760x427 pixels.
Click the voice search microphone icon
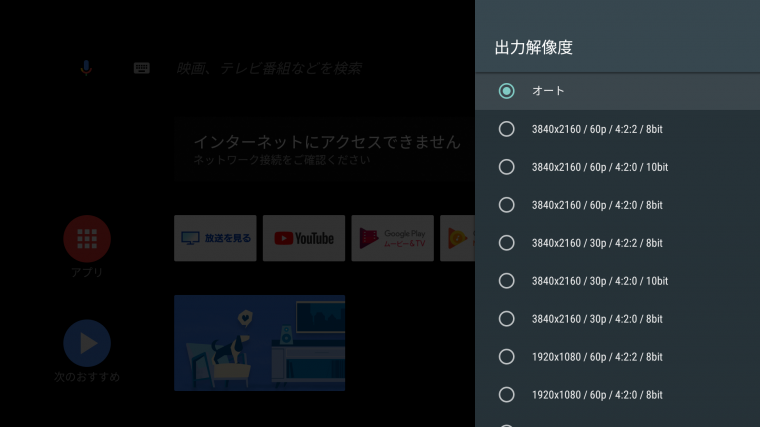click(86, 68)
